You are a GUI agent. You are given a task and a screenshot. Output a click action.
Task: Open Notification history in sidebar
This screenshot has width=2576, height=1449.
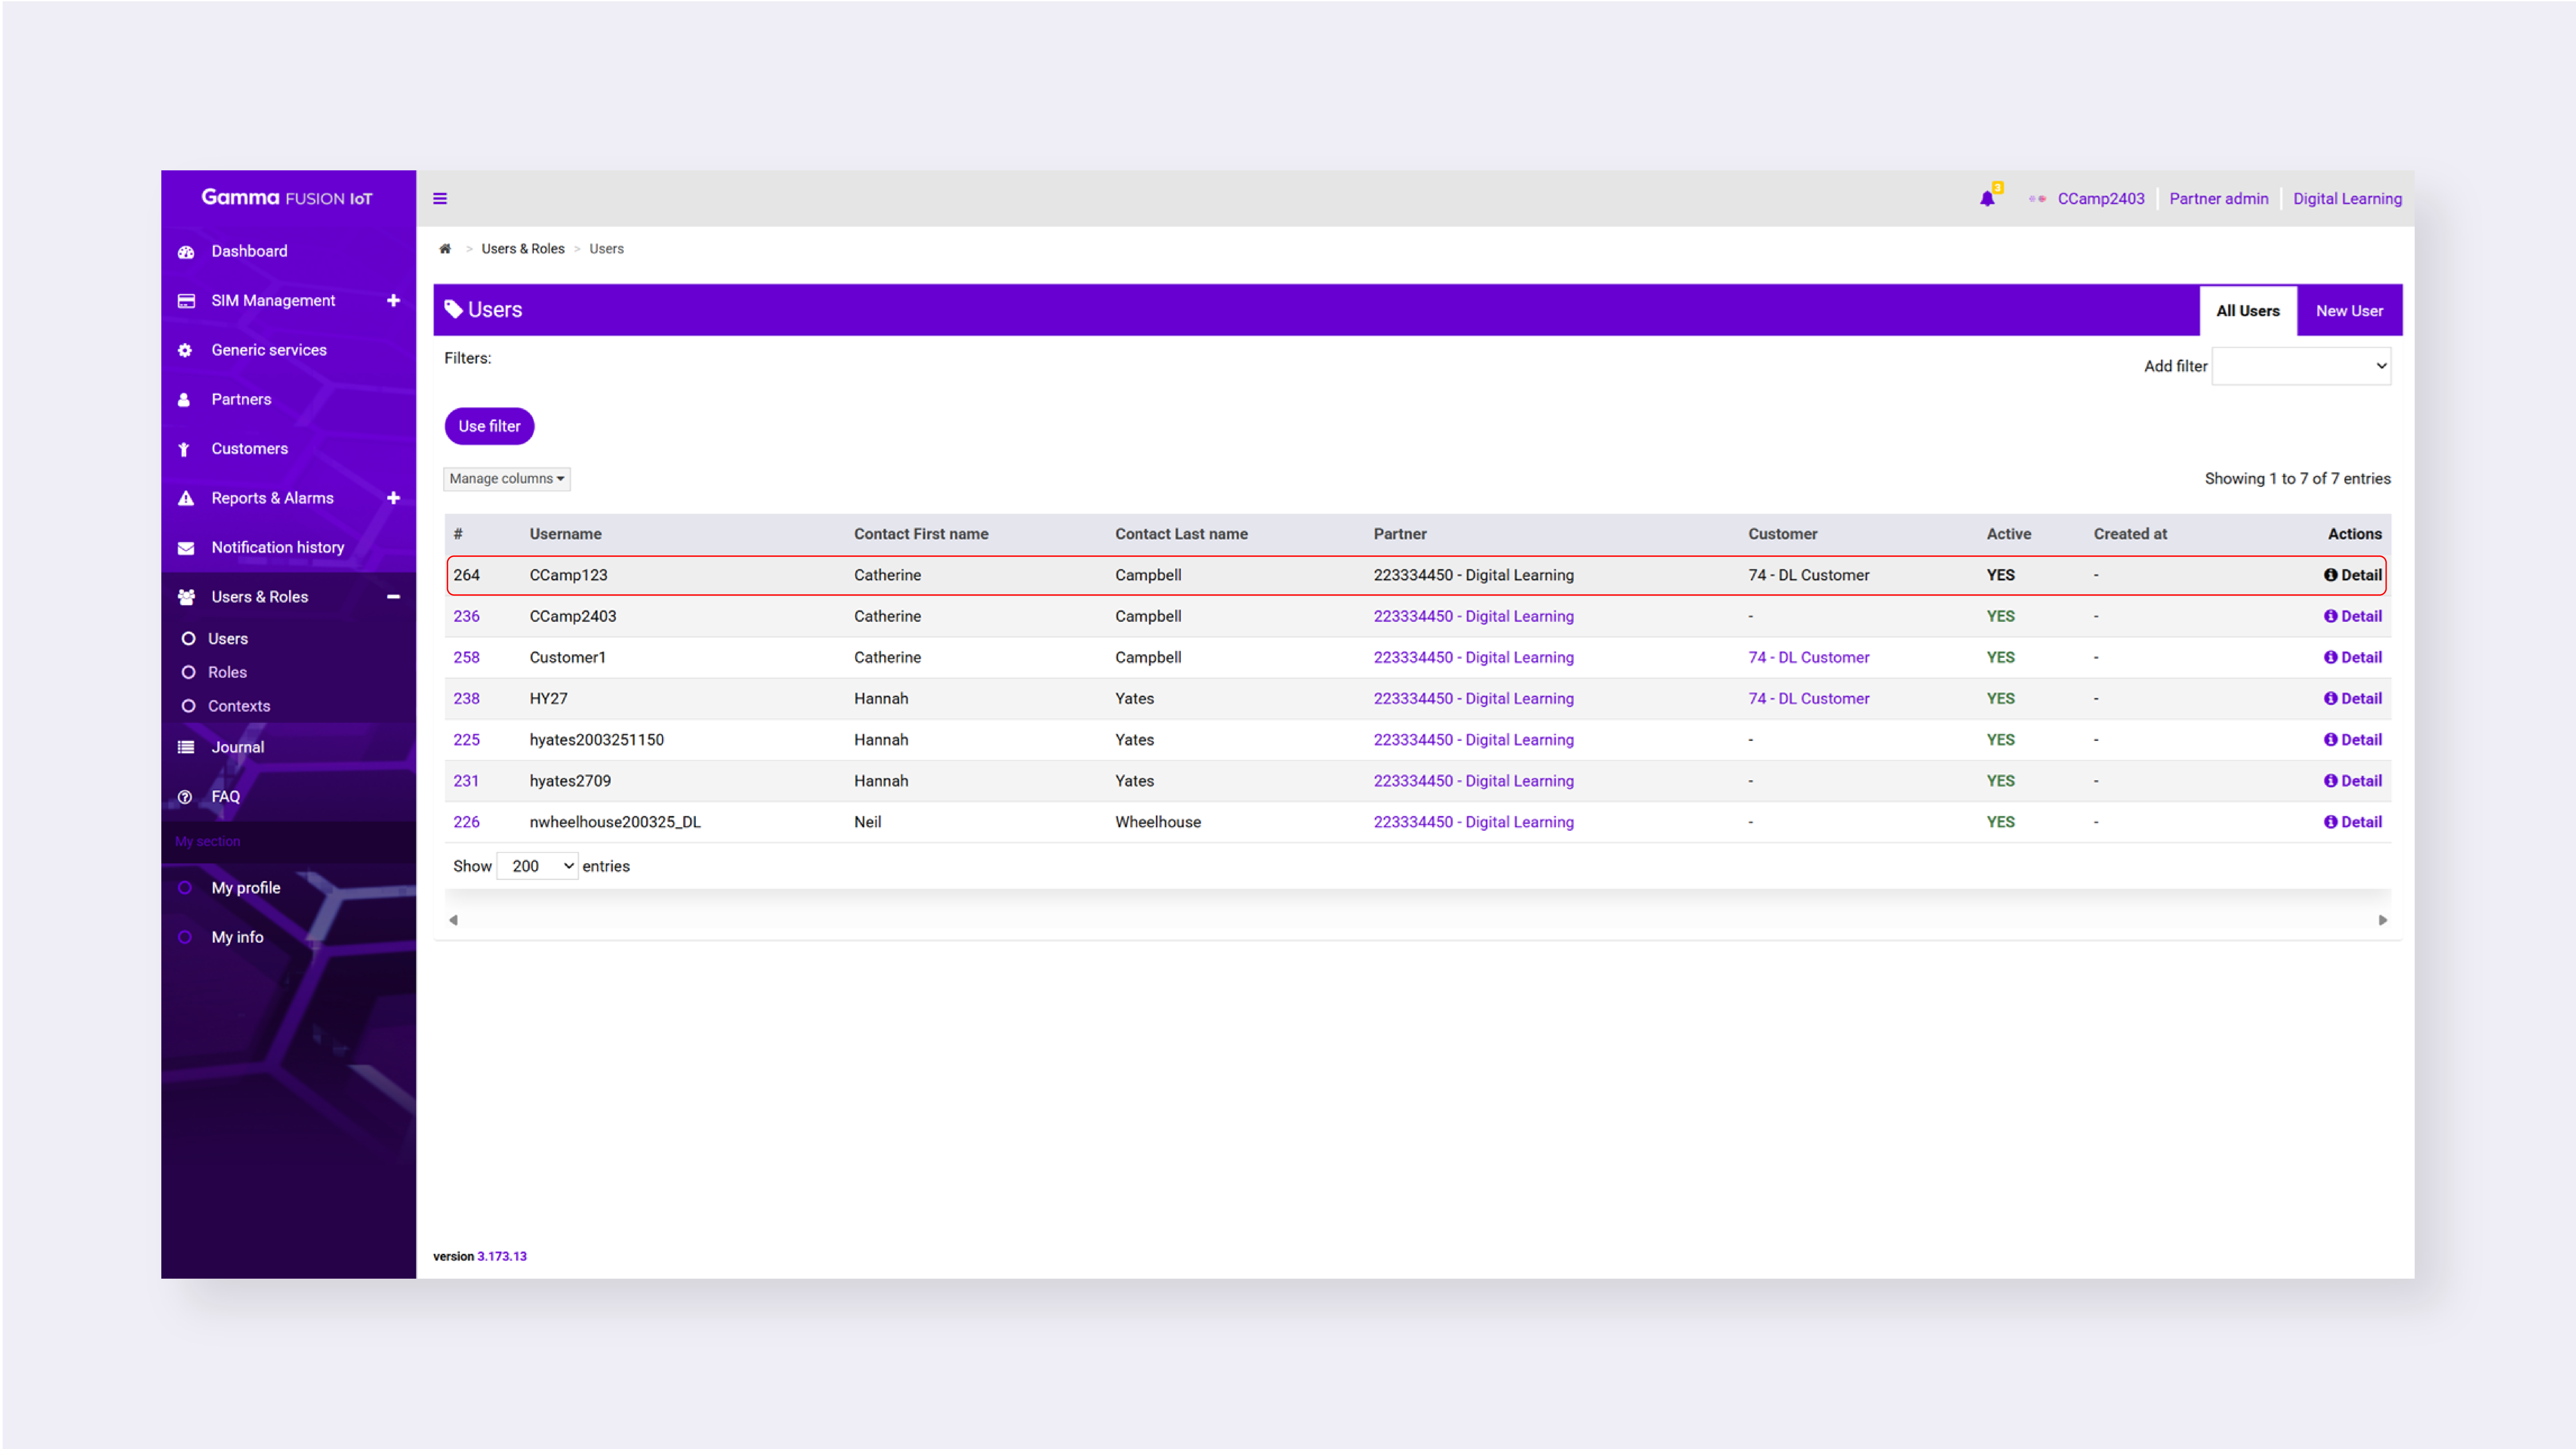277,547
